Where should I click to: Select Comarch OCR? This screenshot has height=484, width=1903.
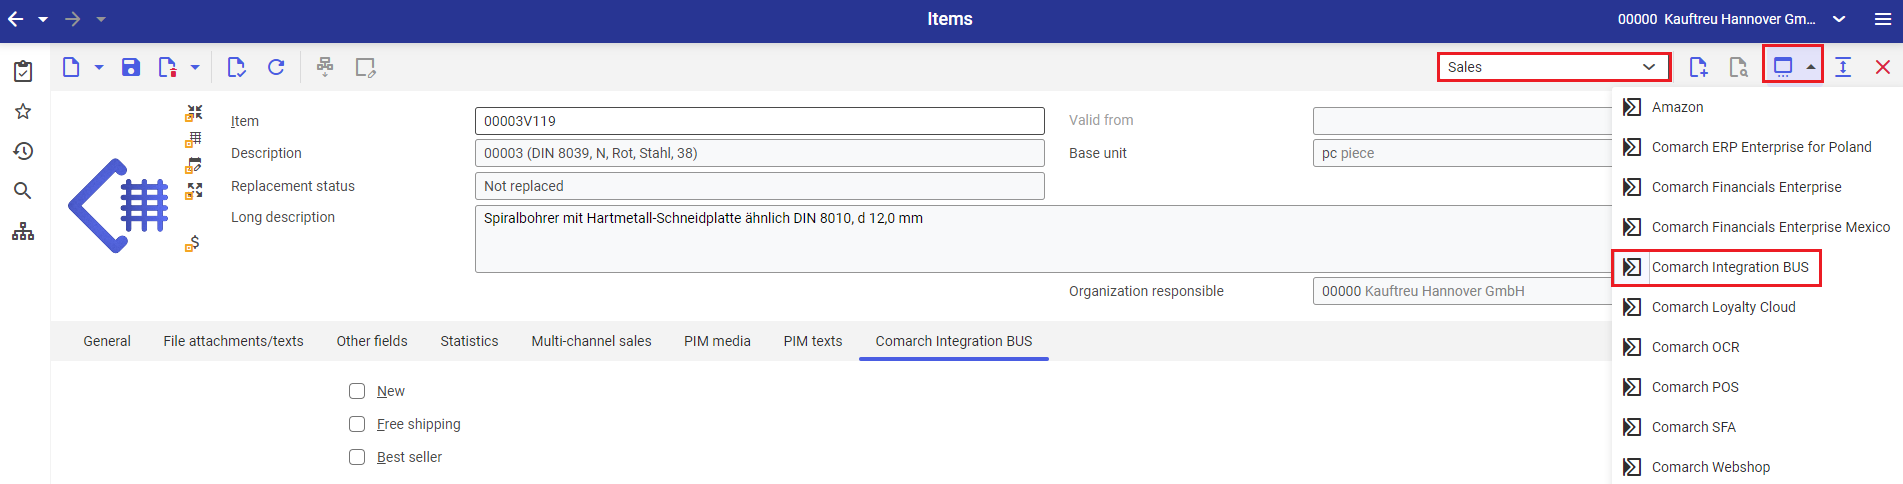click(x=1757, y=347)
